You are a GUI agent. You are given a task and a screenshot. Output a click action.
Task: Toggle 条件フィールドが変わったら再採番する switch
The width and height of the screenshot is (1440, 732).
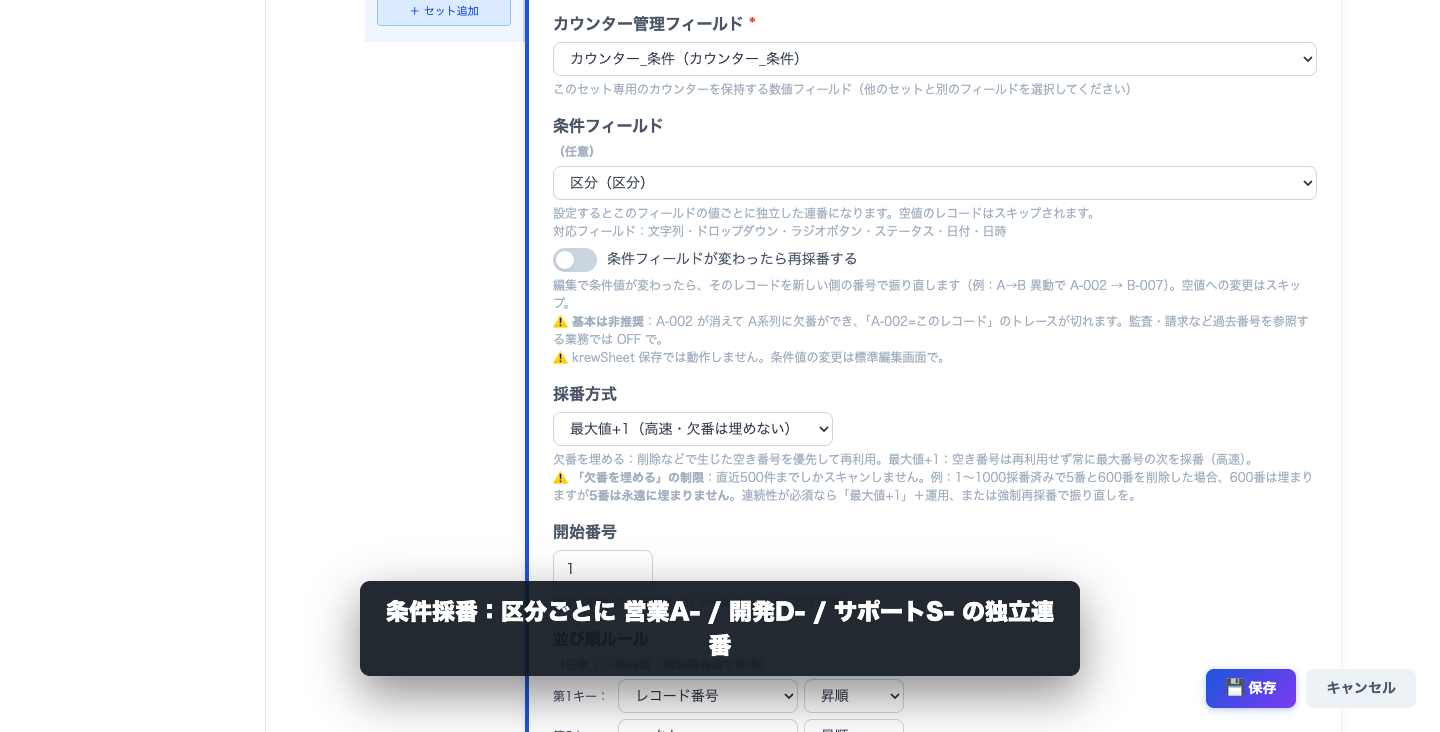tap(575, 260)
